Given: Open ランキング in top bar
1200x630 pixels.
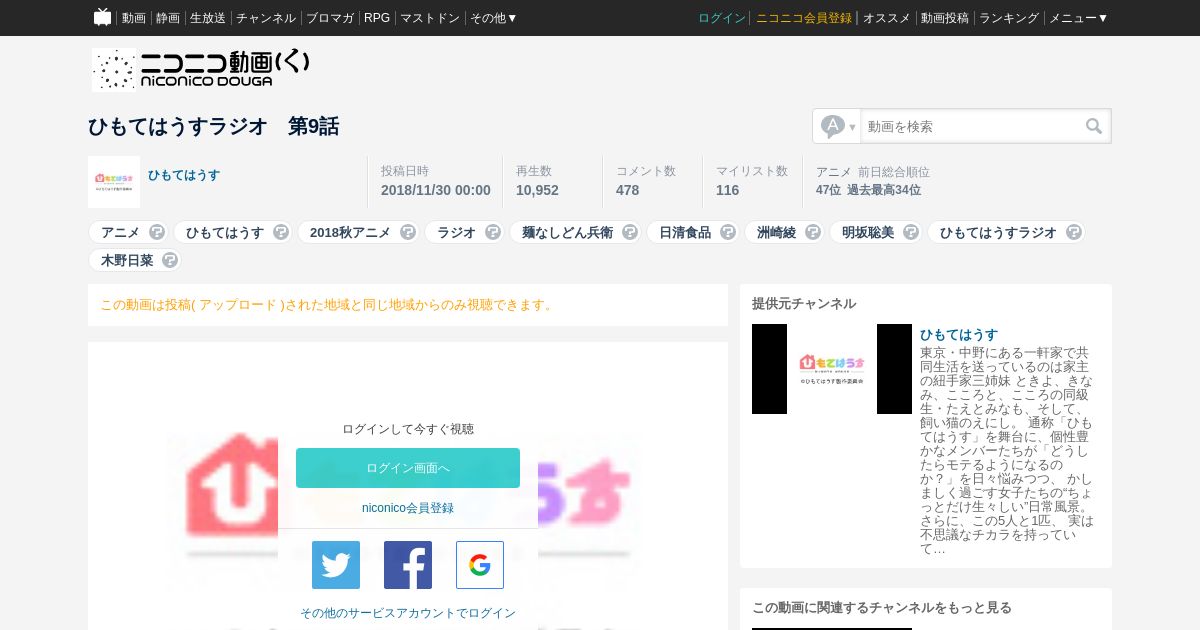Looking at the screenshot, I should pos(1009,18).
